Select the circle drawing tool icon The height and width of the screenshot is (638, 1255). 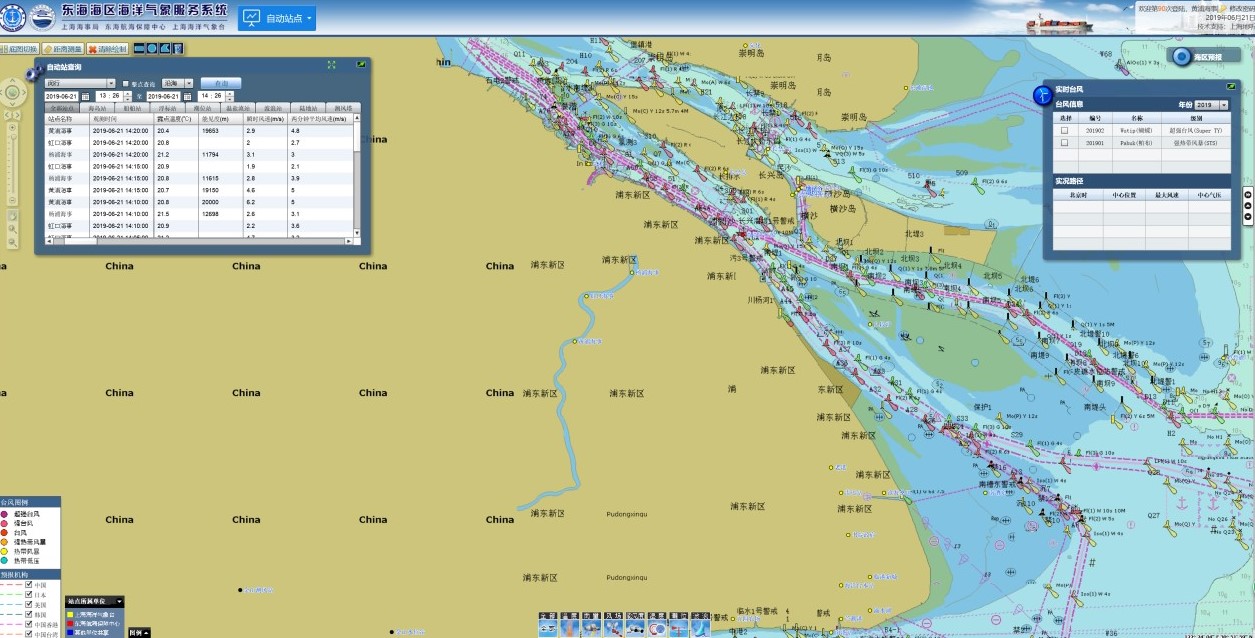pos(152,48)
